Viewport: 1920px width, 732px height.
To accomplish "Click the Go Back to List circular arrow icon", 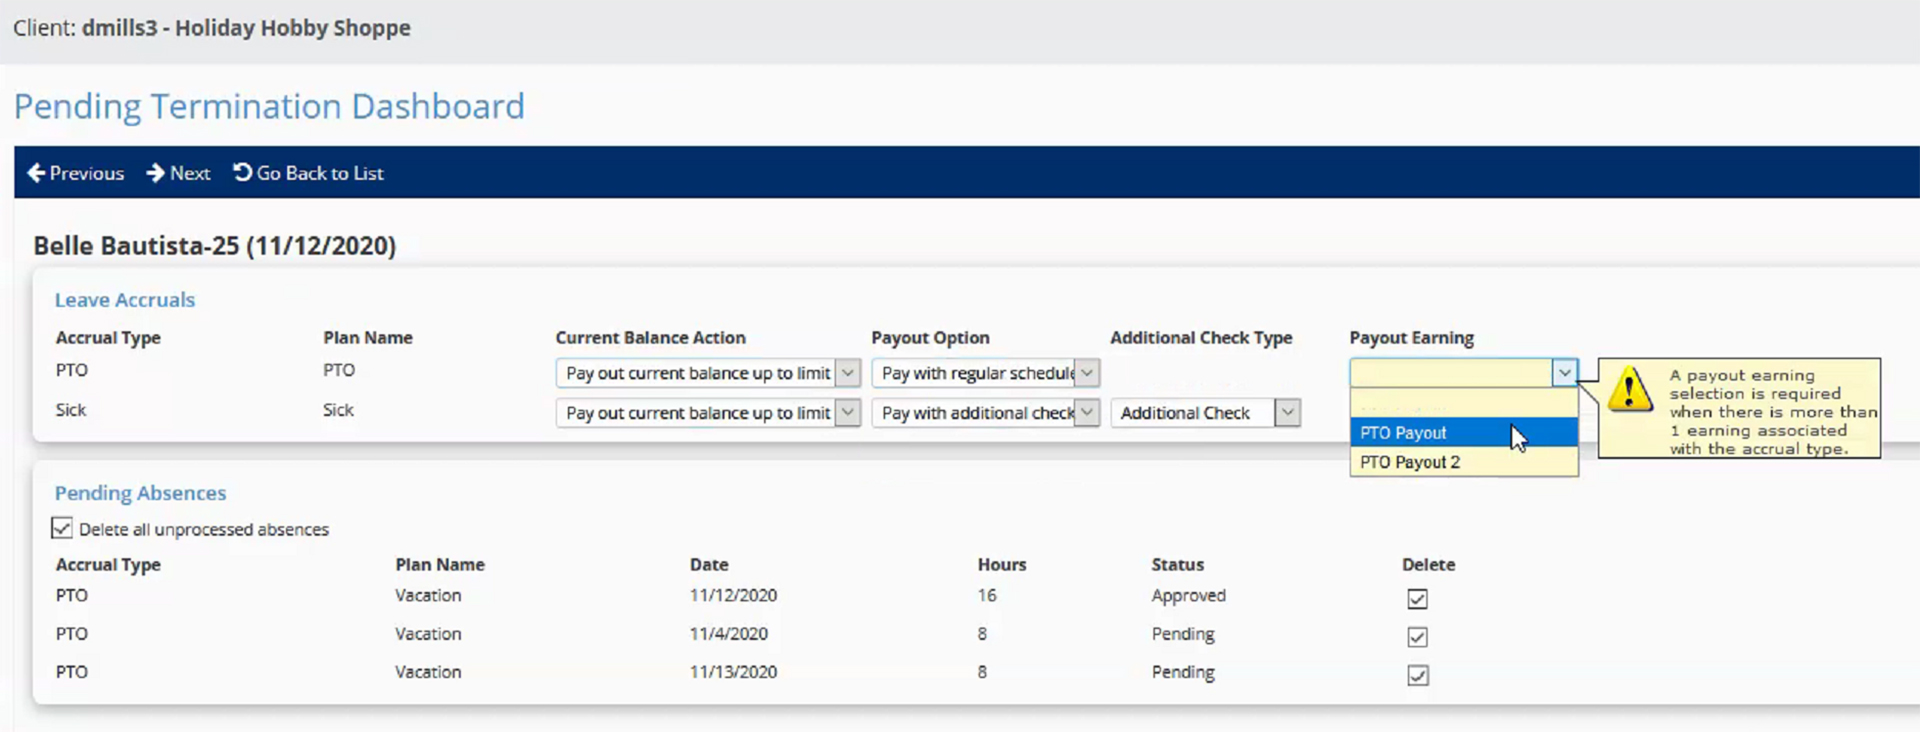I will pyautogui.click(x=242, y=172).
